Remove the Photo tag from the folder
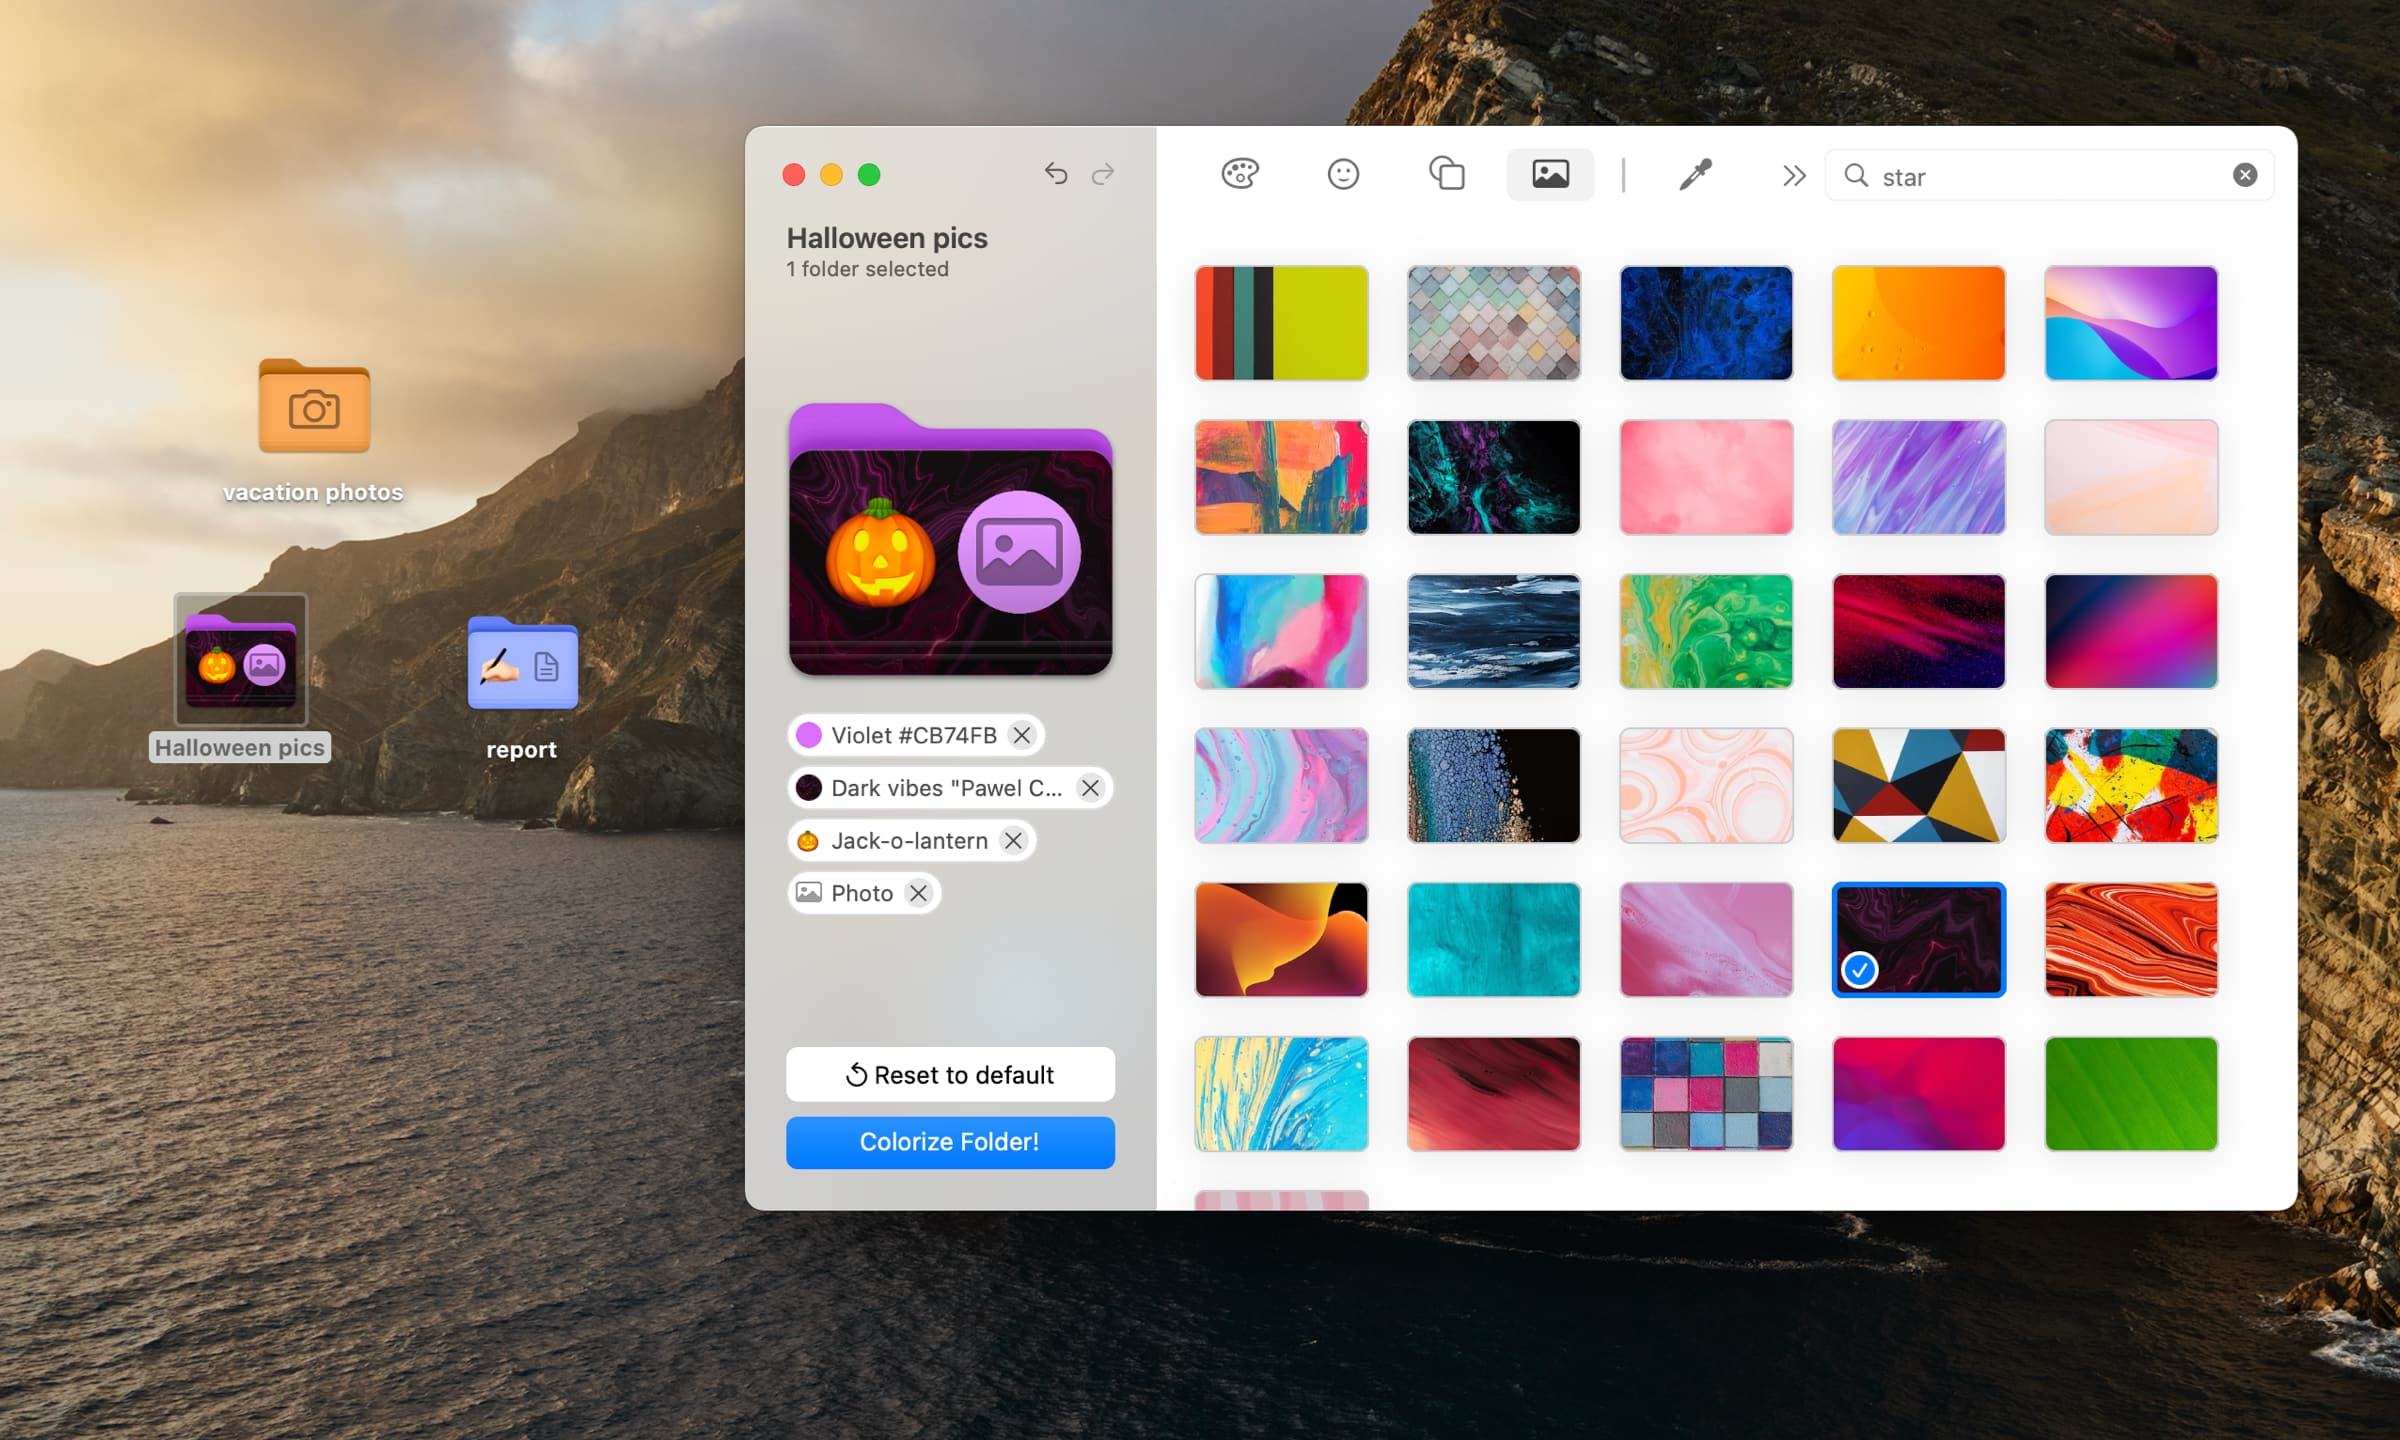The height and width of the screenshot is (1440, 2400). (919, 893)
